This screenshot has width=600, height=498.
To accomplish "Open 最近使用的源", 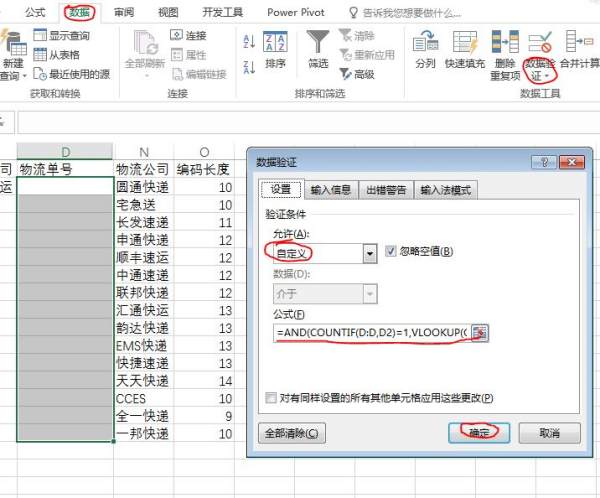I will coord(72,73).
